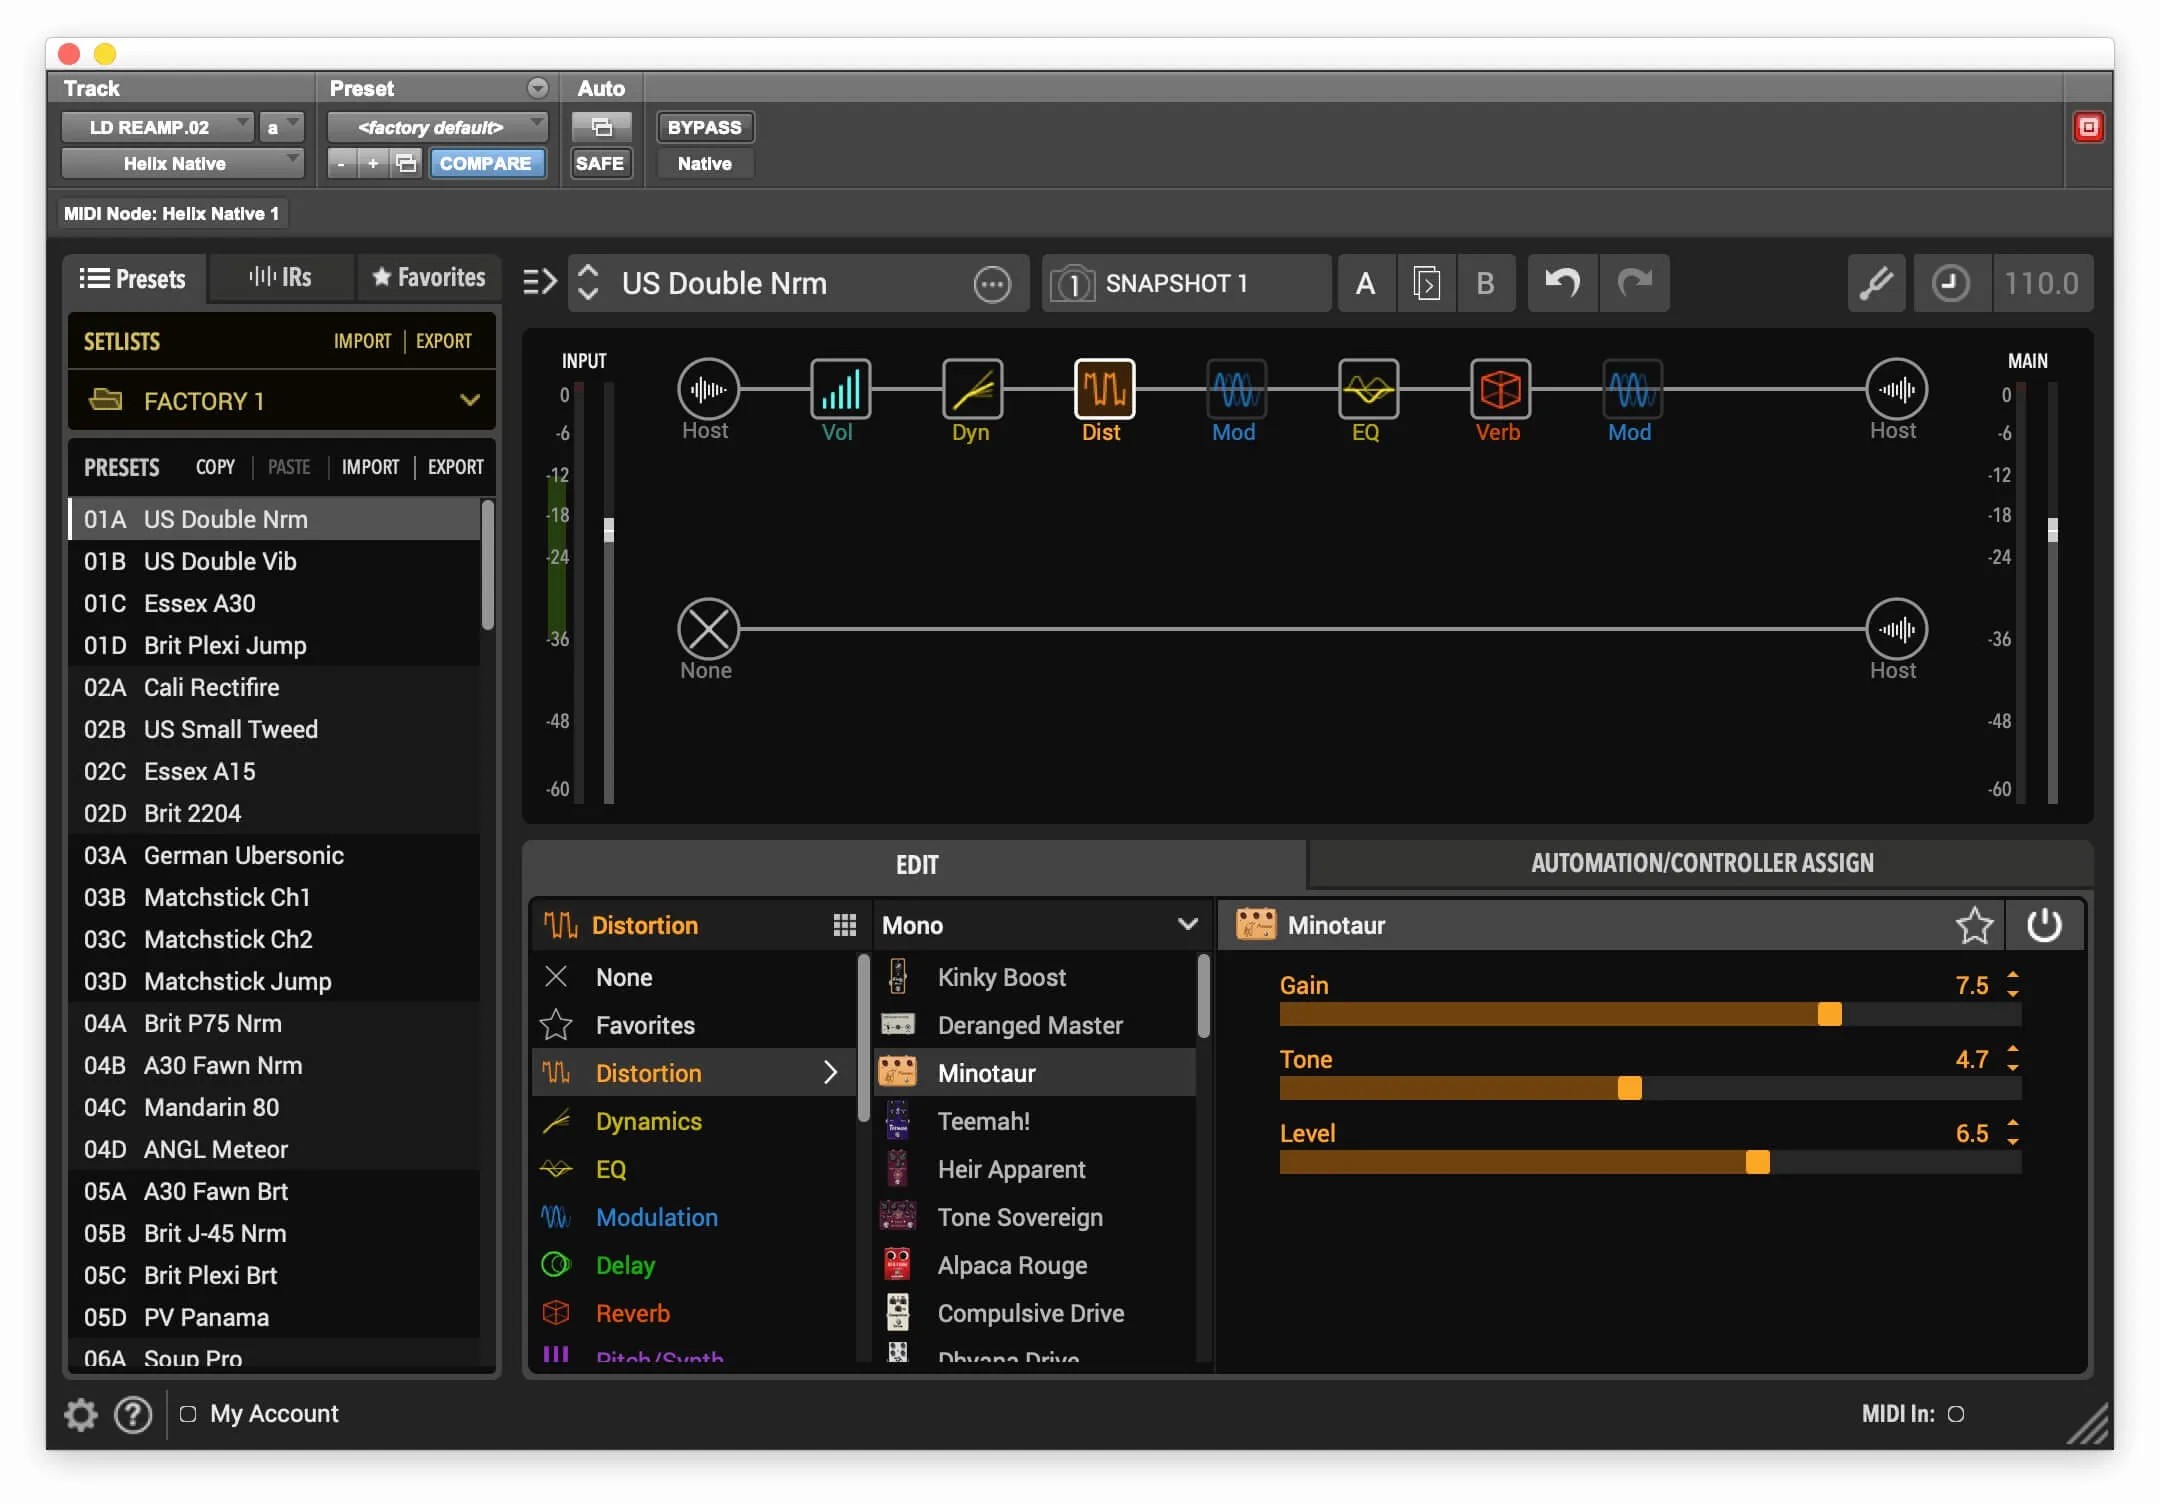
Task: Click the snapshot camera icon
Action: [1072, 284]
